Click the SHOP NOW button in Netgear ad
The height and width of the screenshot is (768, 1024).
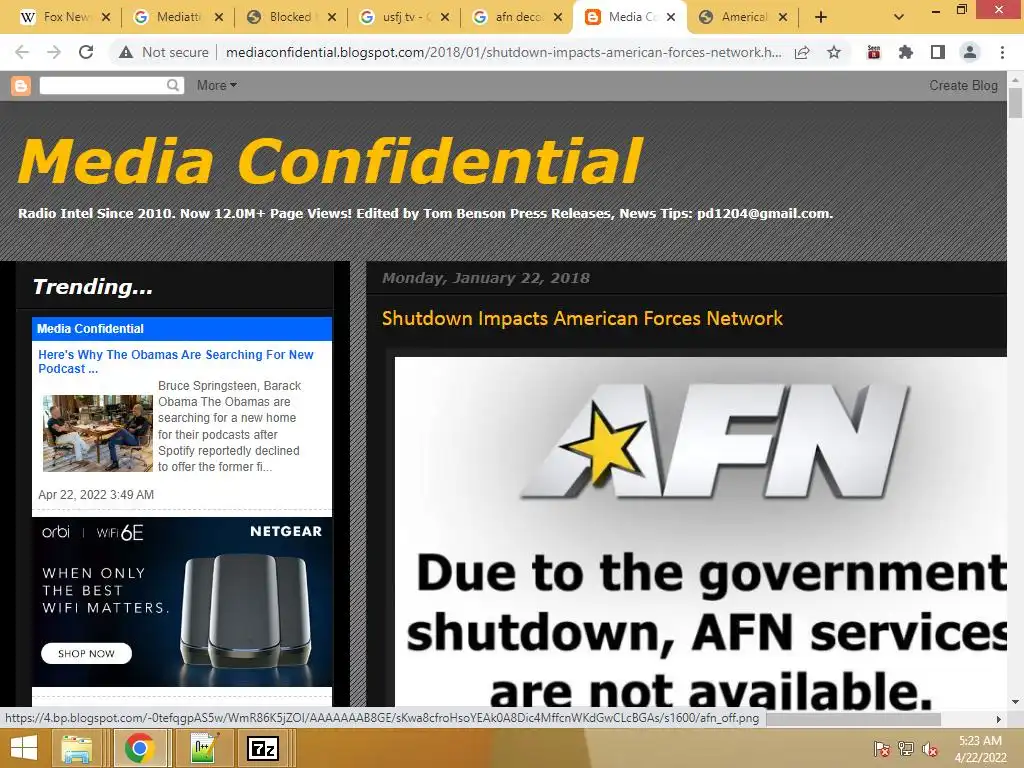click(x=86, y=653)
